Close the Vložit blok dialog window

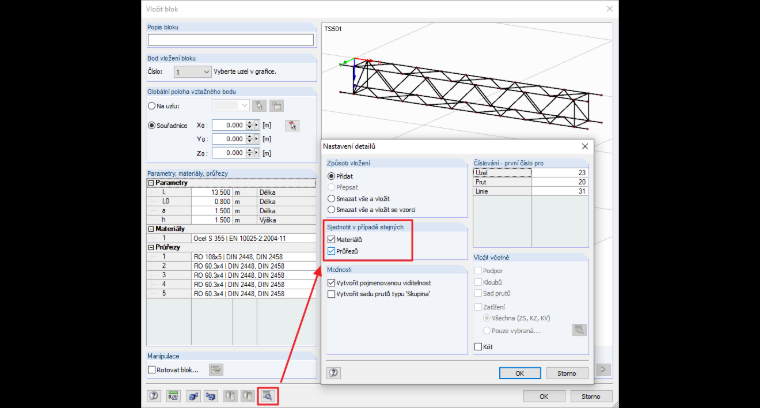(610, 9)
